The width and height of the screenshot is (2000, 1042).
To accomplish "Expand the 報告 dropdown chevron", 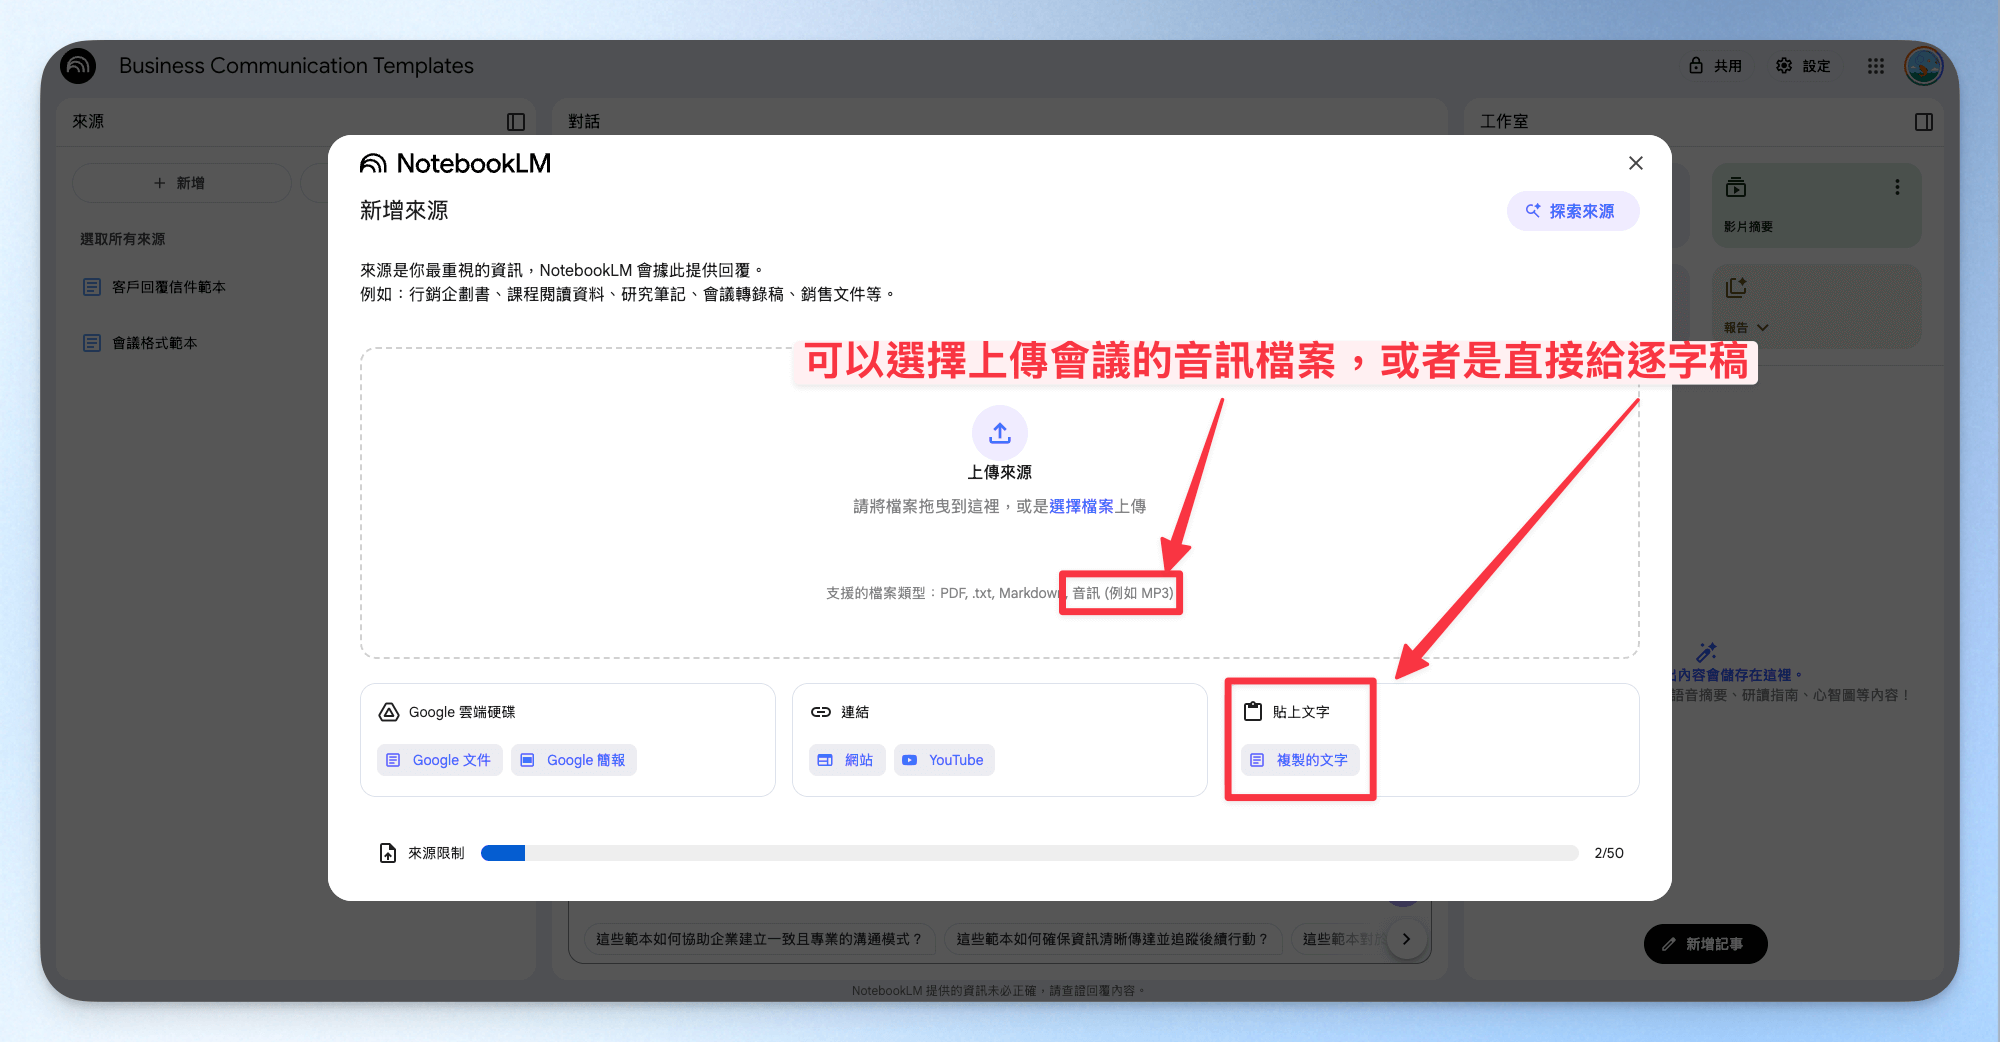I will (x=1763, y=328).
